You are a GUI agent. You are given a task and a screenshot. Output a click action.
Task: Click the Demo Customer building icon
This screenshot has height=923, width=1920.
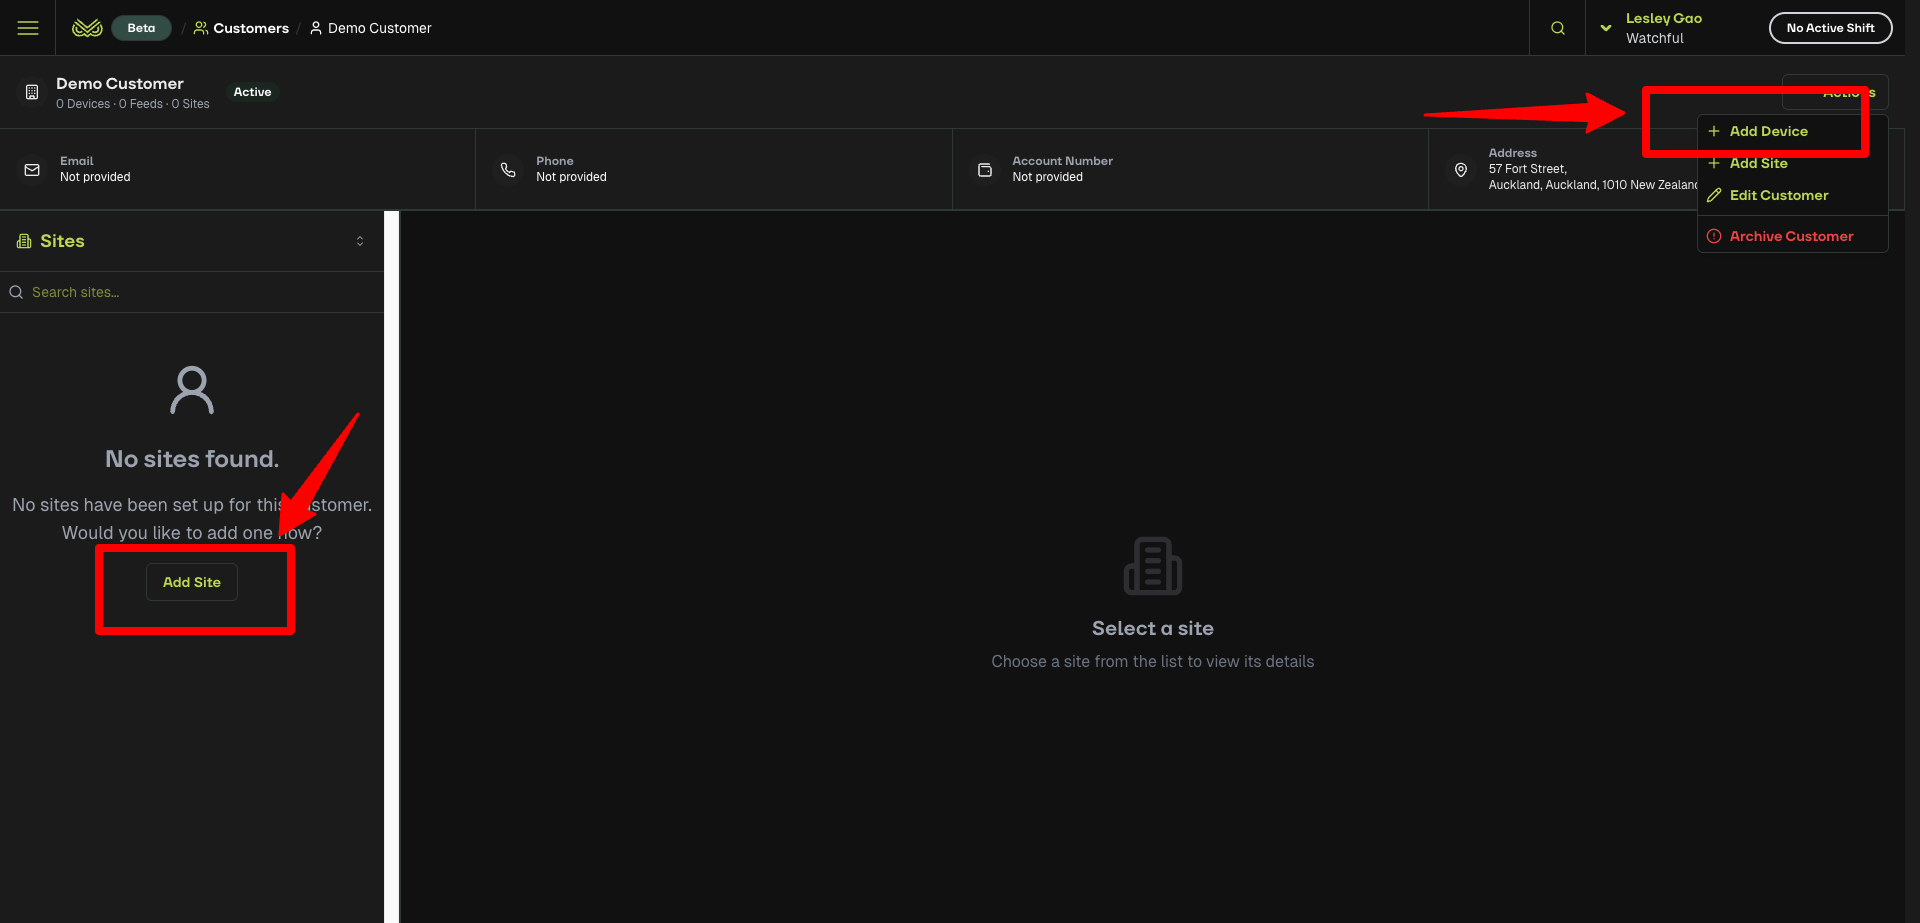click(x=32, y=92)
